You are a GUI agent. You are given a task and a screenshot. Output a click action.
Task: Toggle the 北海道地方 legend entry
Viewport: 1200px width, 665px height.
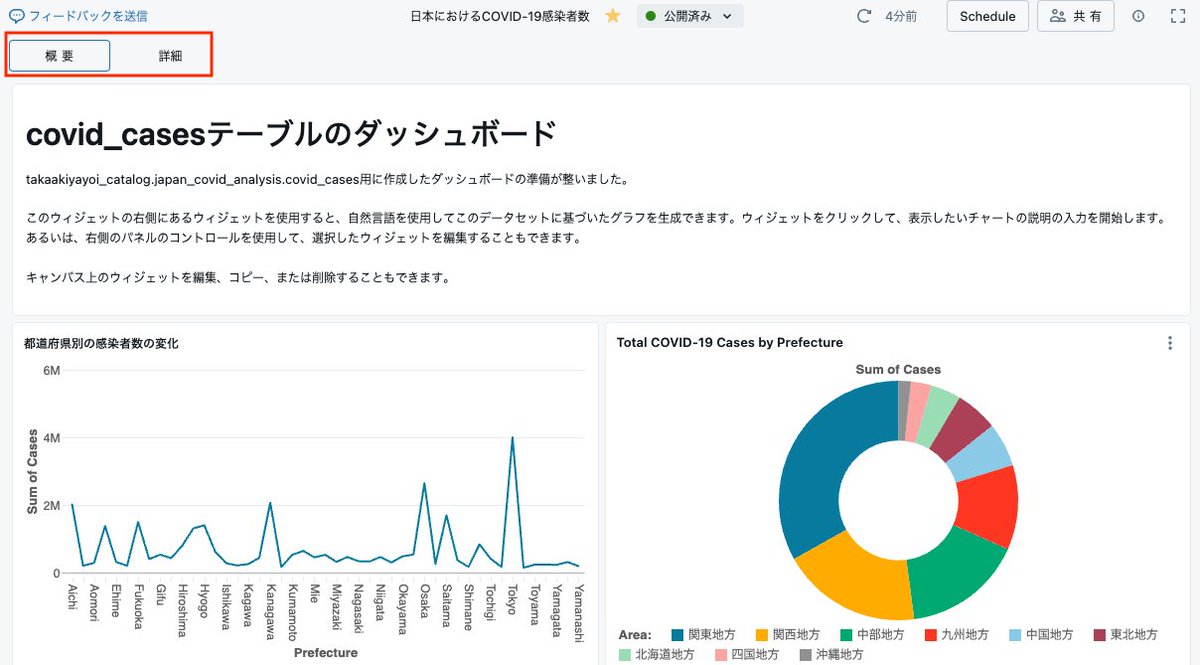coord(658,655)
